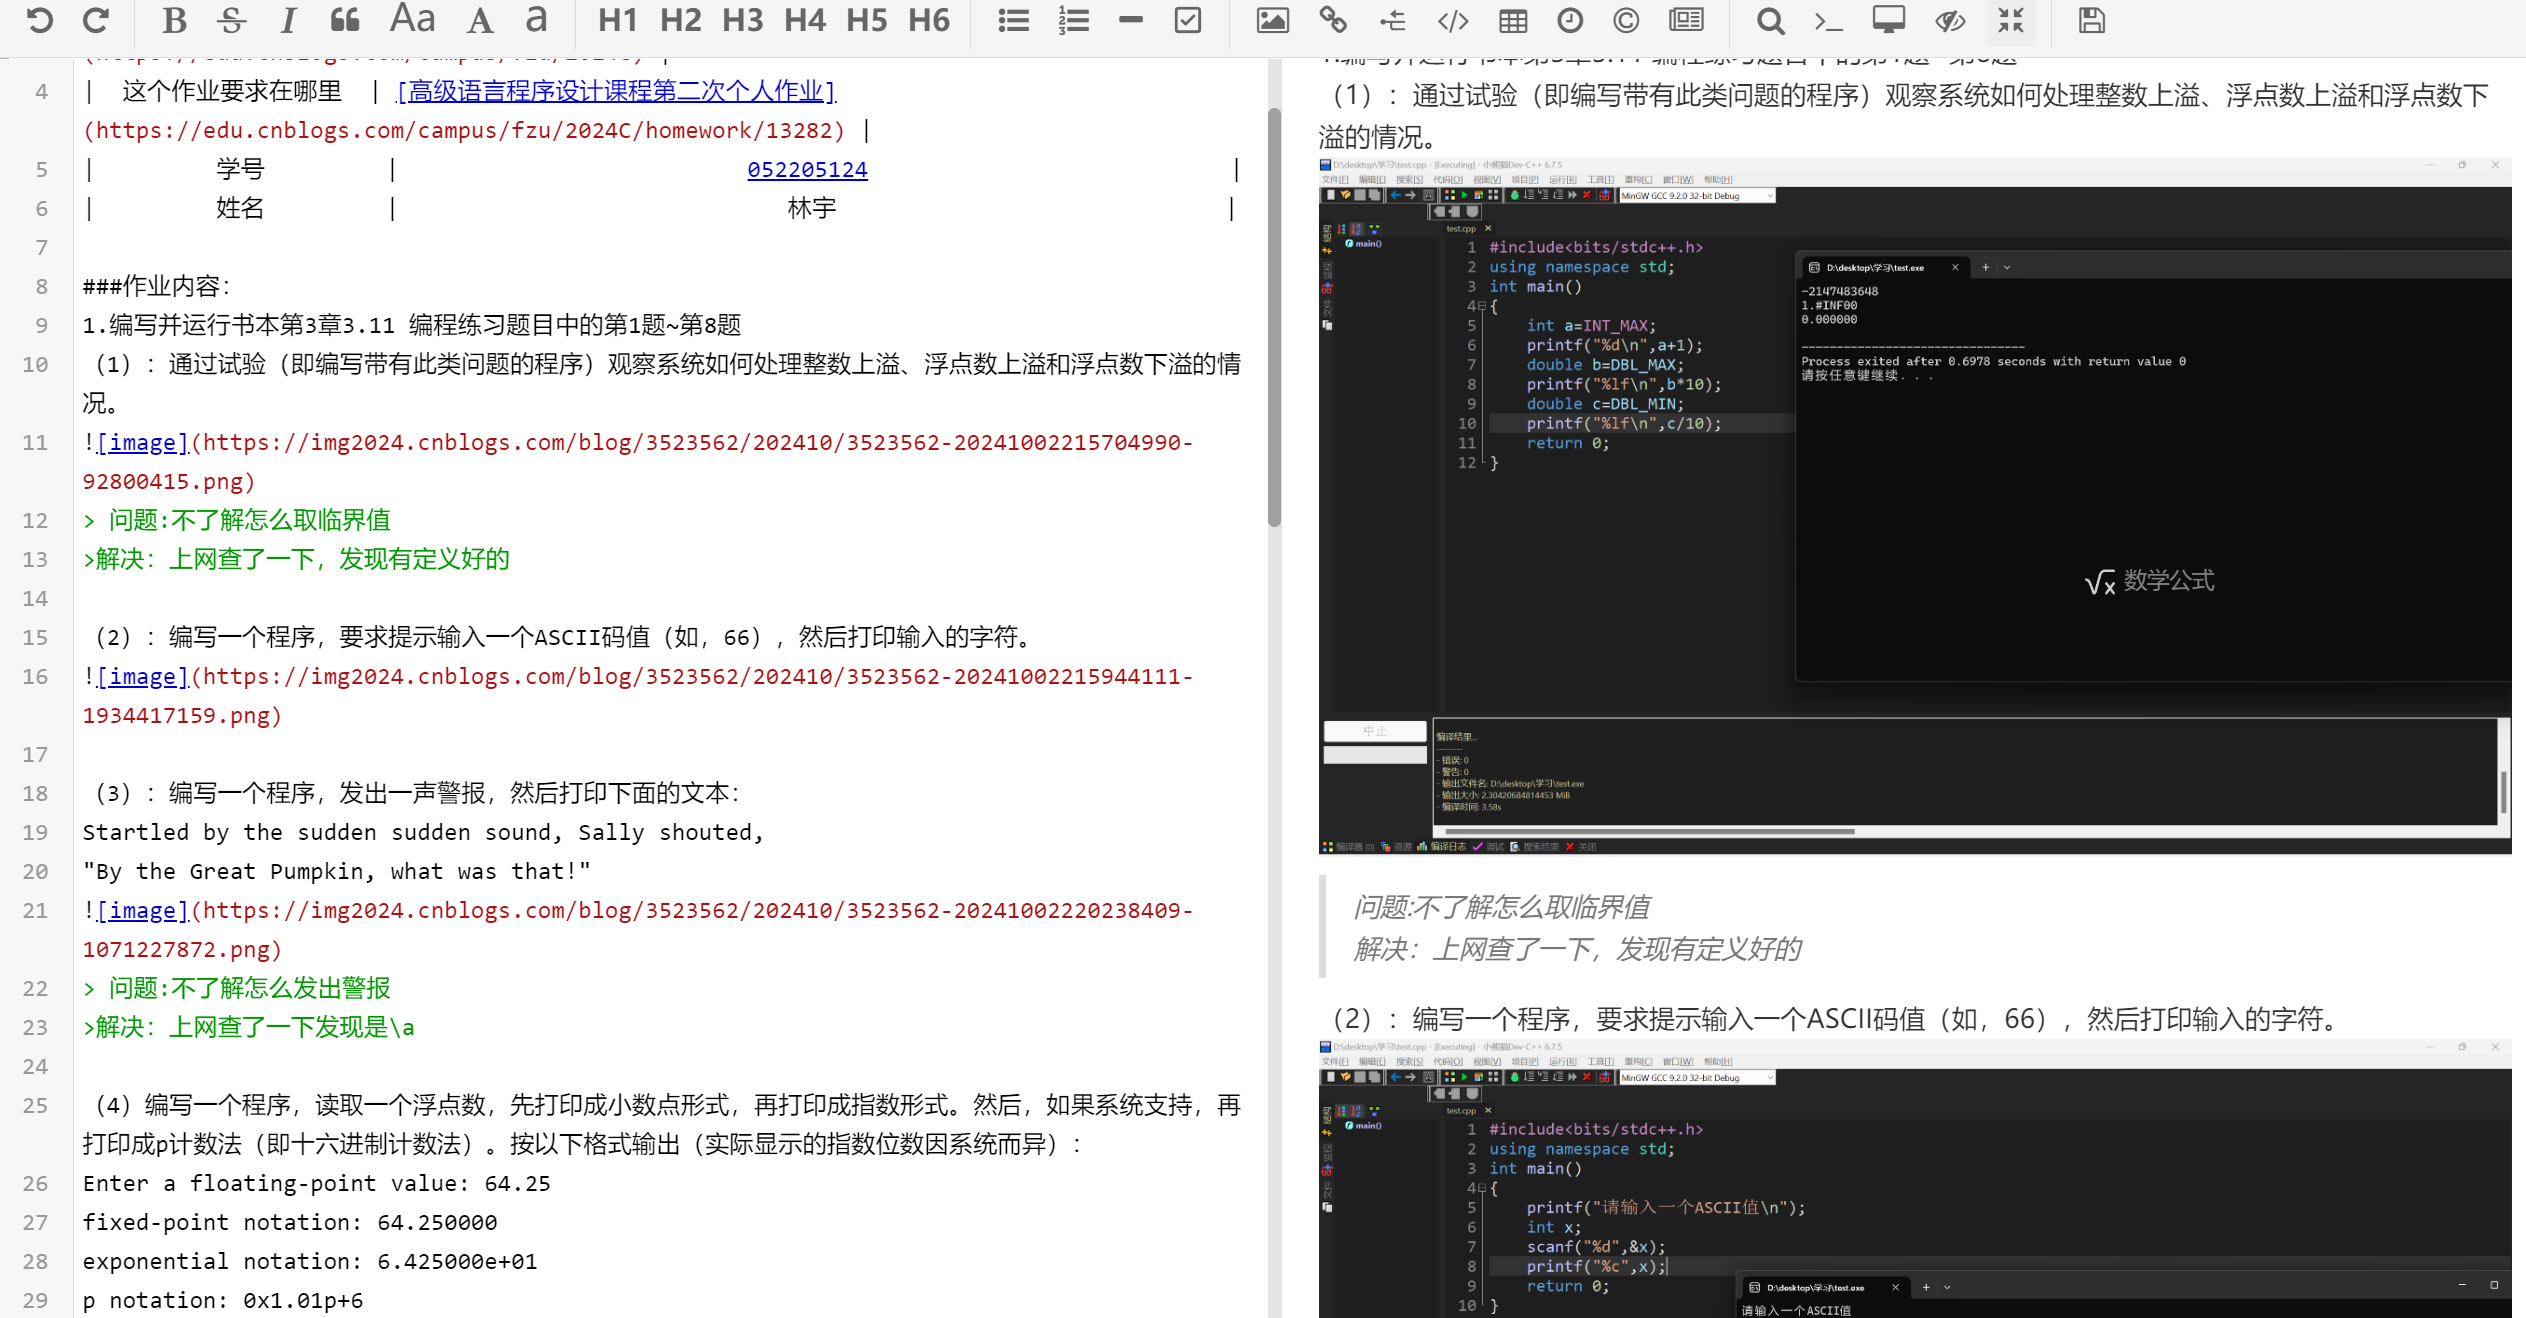Click the name cell '林宇' in editor

click(811, 208)
